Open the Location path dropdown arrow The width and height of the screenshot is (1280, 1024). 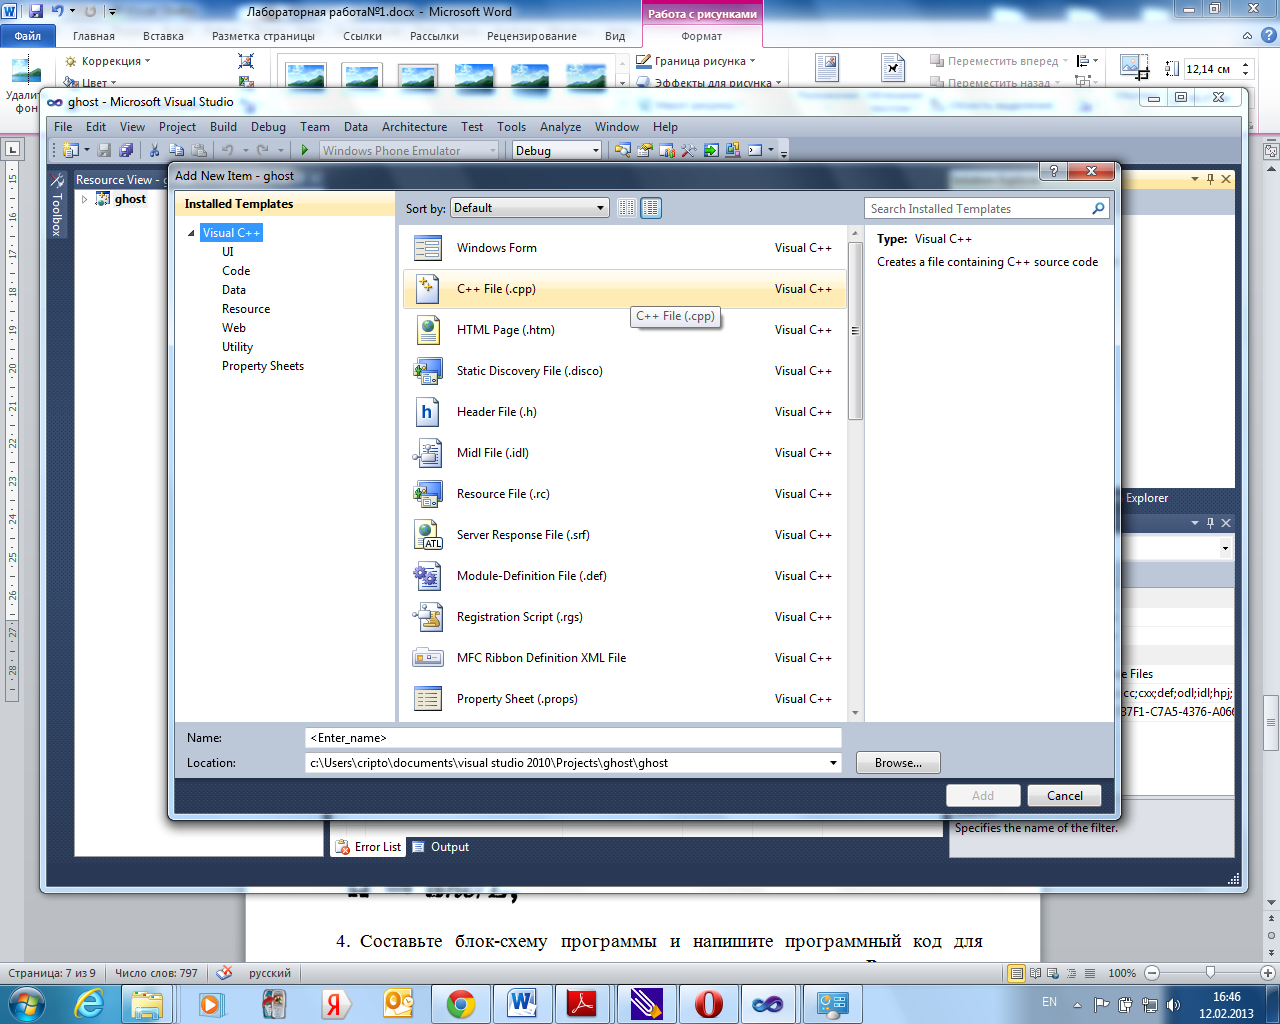point(833,763)
